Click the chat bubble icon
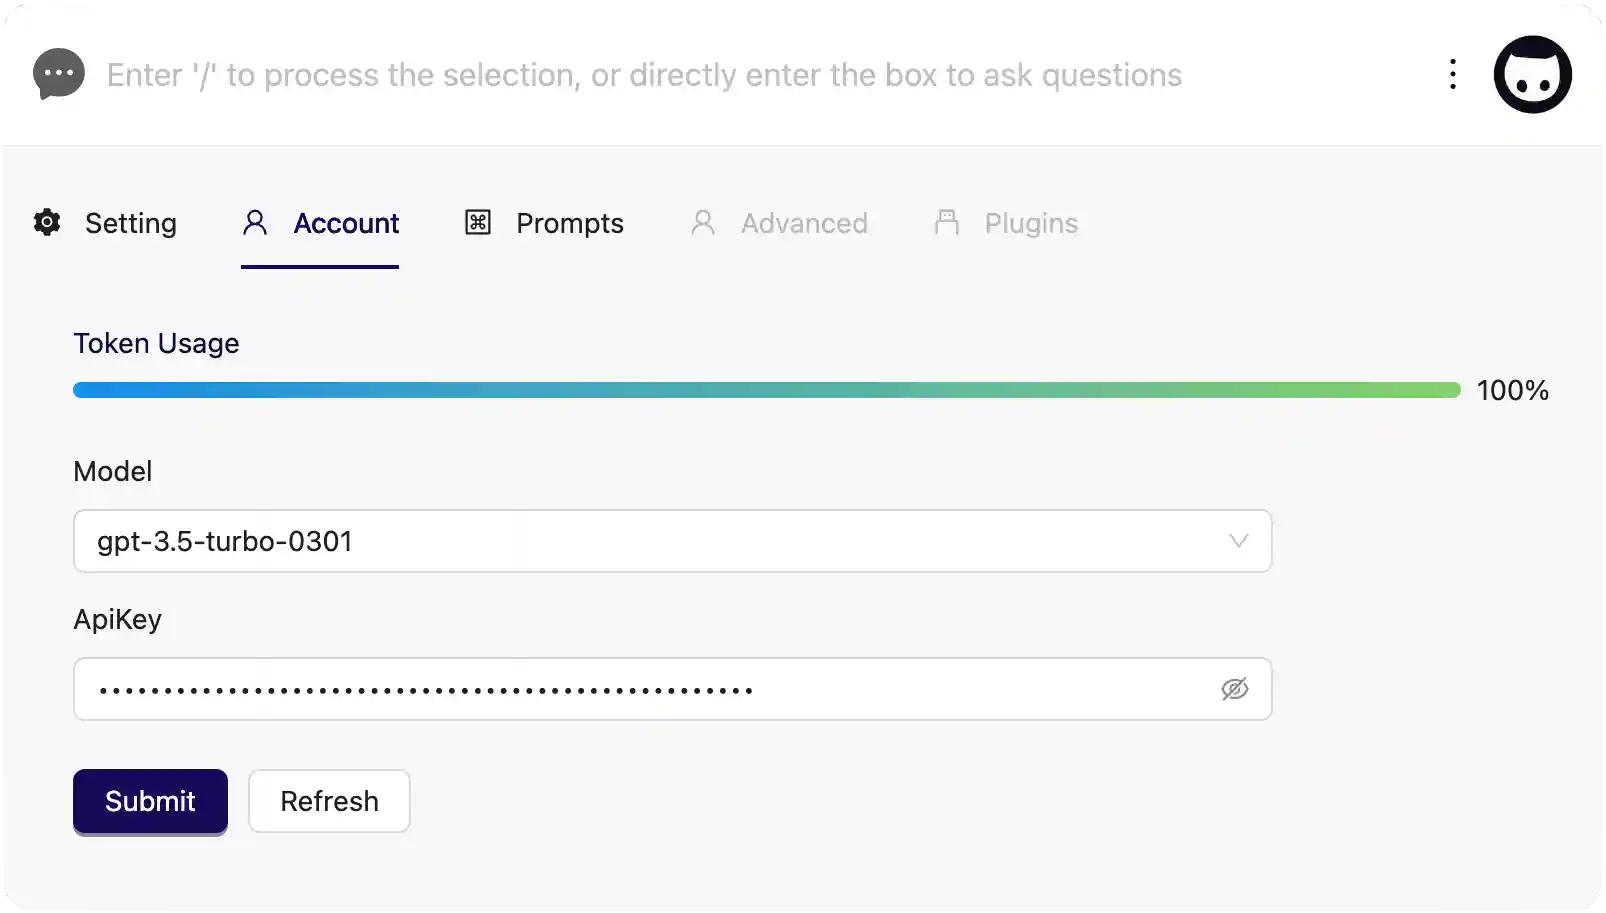Image resolution: width=1606 pixels, height=913 pixels. (x=59, y=74)
